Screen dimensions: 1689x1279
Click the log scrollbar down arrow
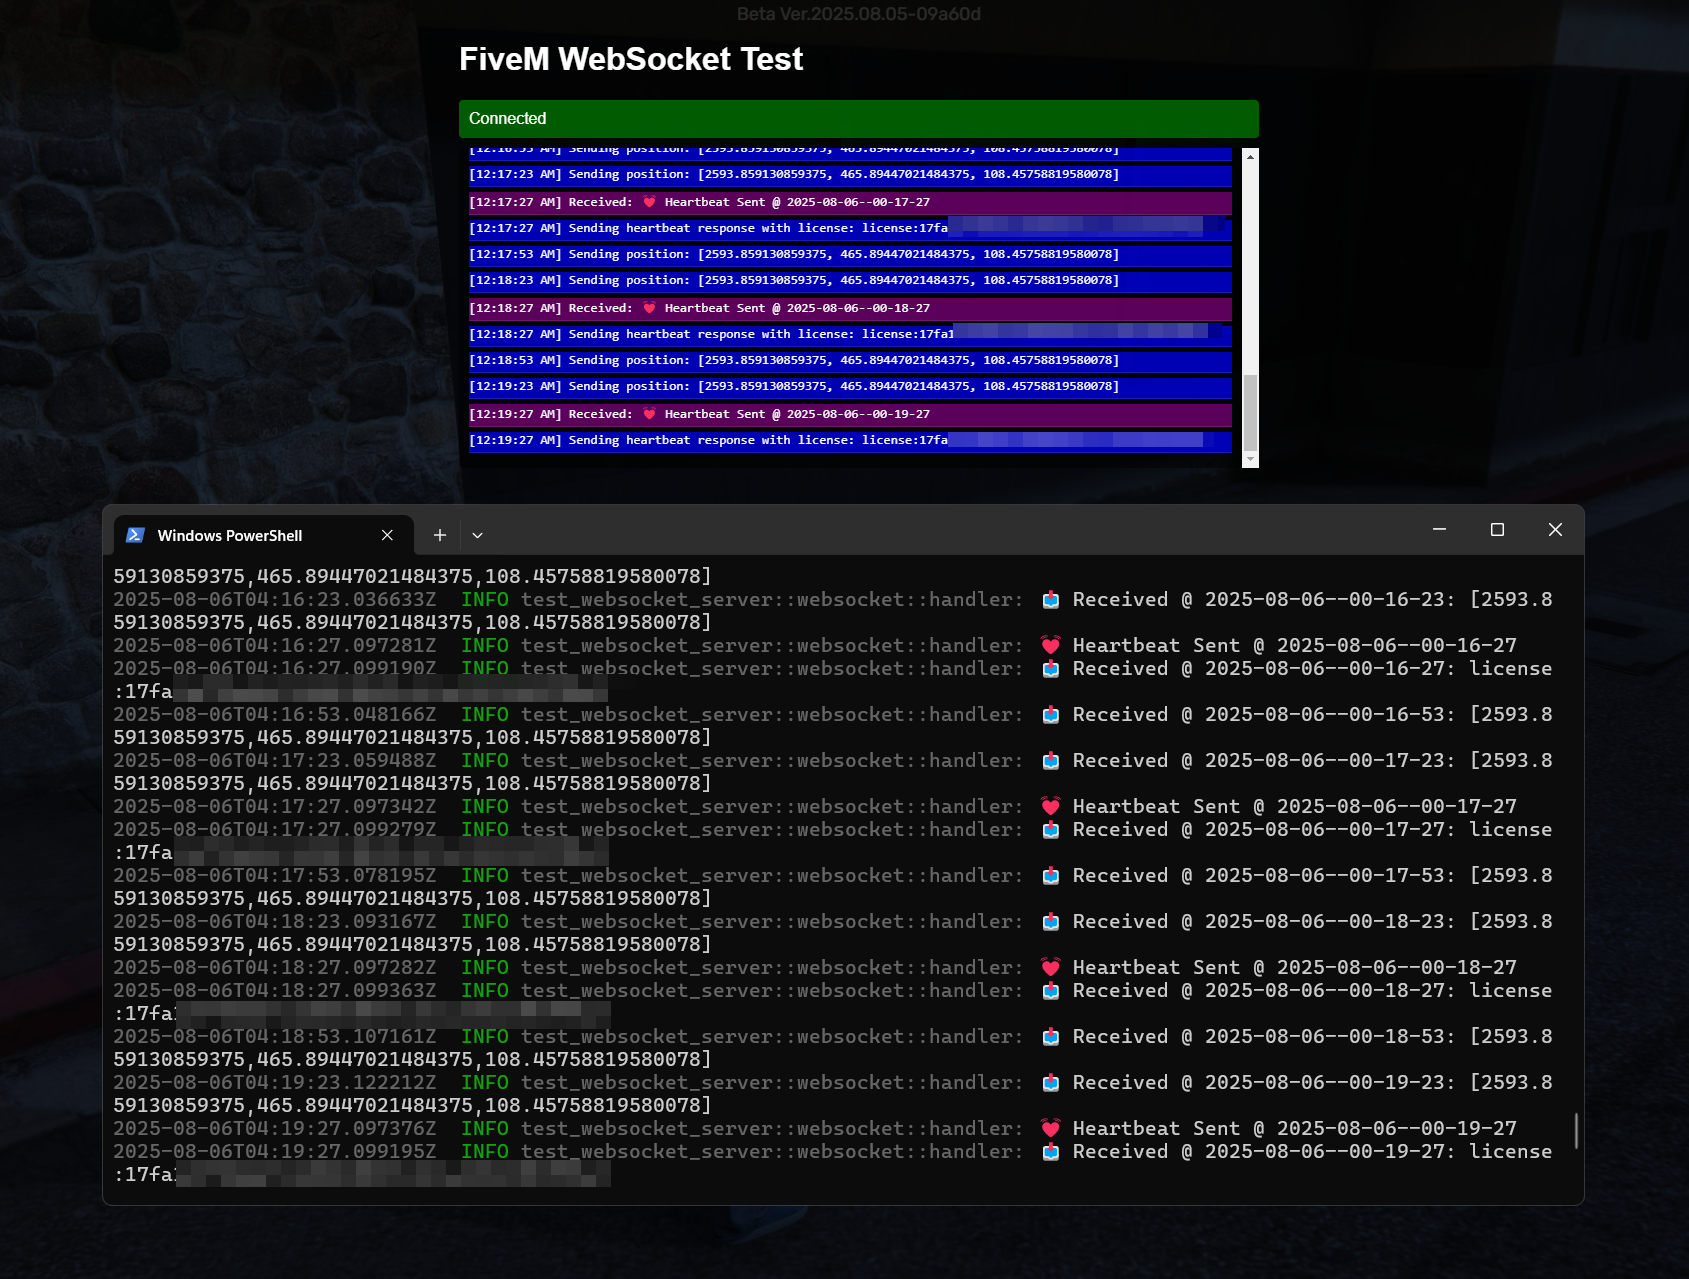pos(1250,460)
